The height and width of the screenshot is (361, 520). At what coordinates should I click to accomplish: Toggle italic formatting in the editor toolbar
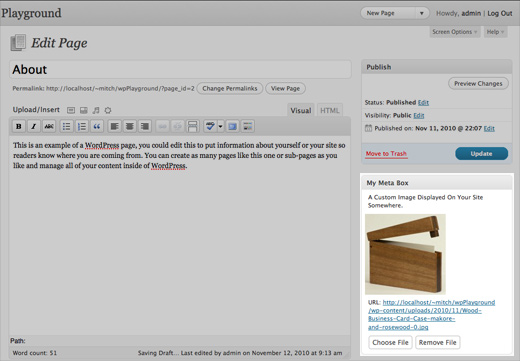point(34,126)
